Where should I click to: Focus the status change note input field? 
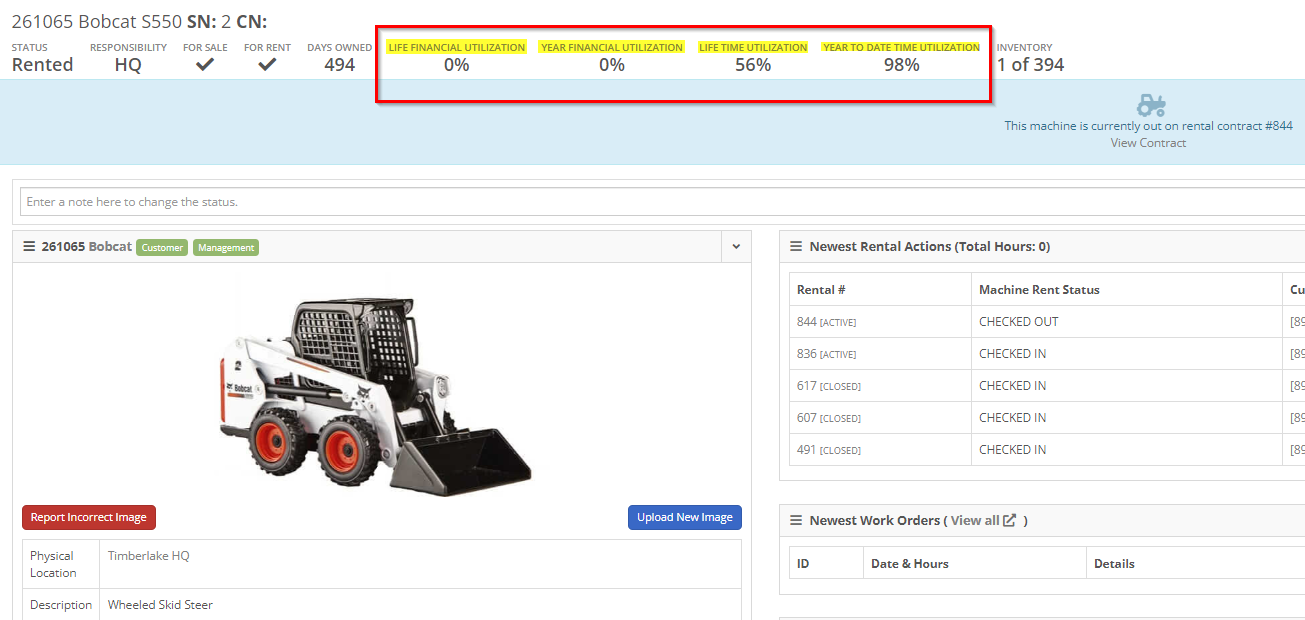[662, 202]
